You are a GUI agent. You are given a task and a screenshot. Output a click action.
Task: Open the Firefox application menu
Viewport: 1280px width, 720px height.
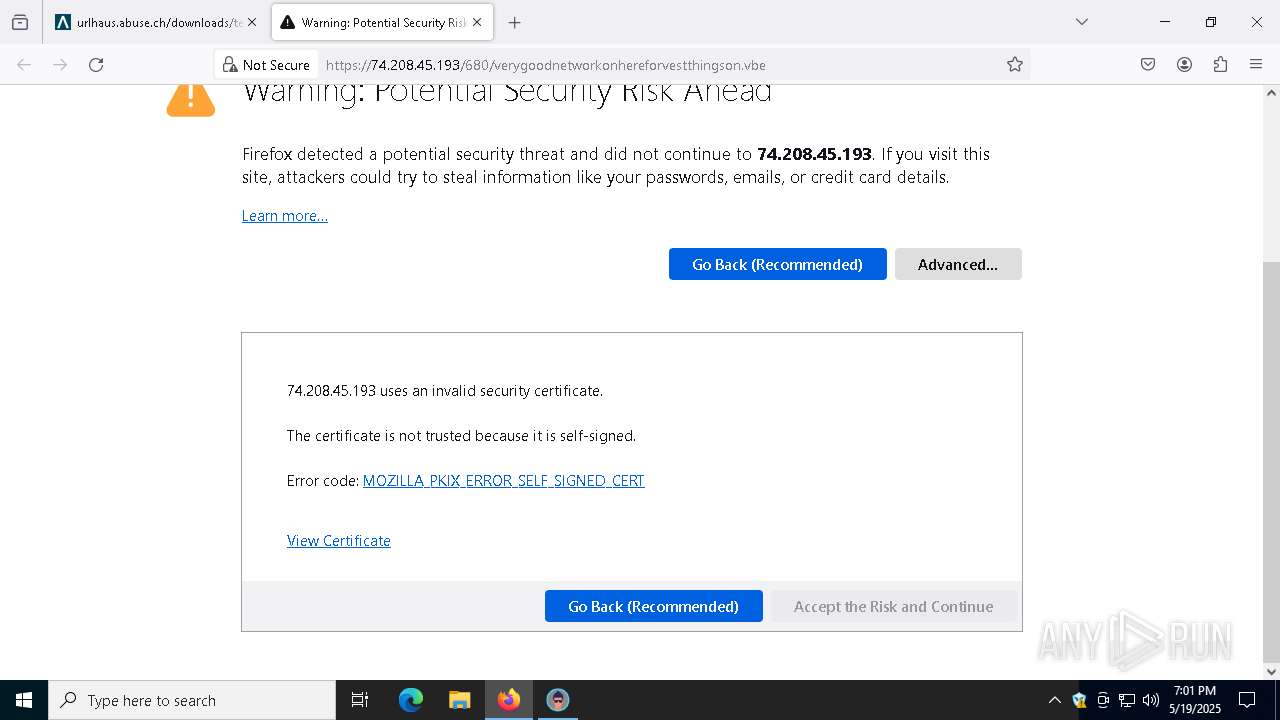(1256, 65)
